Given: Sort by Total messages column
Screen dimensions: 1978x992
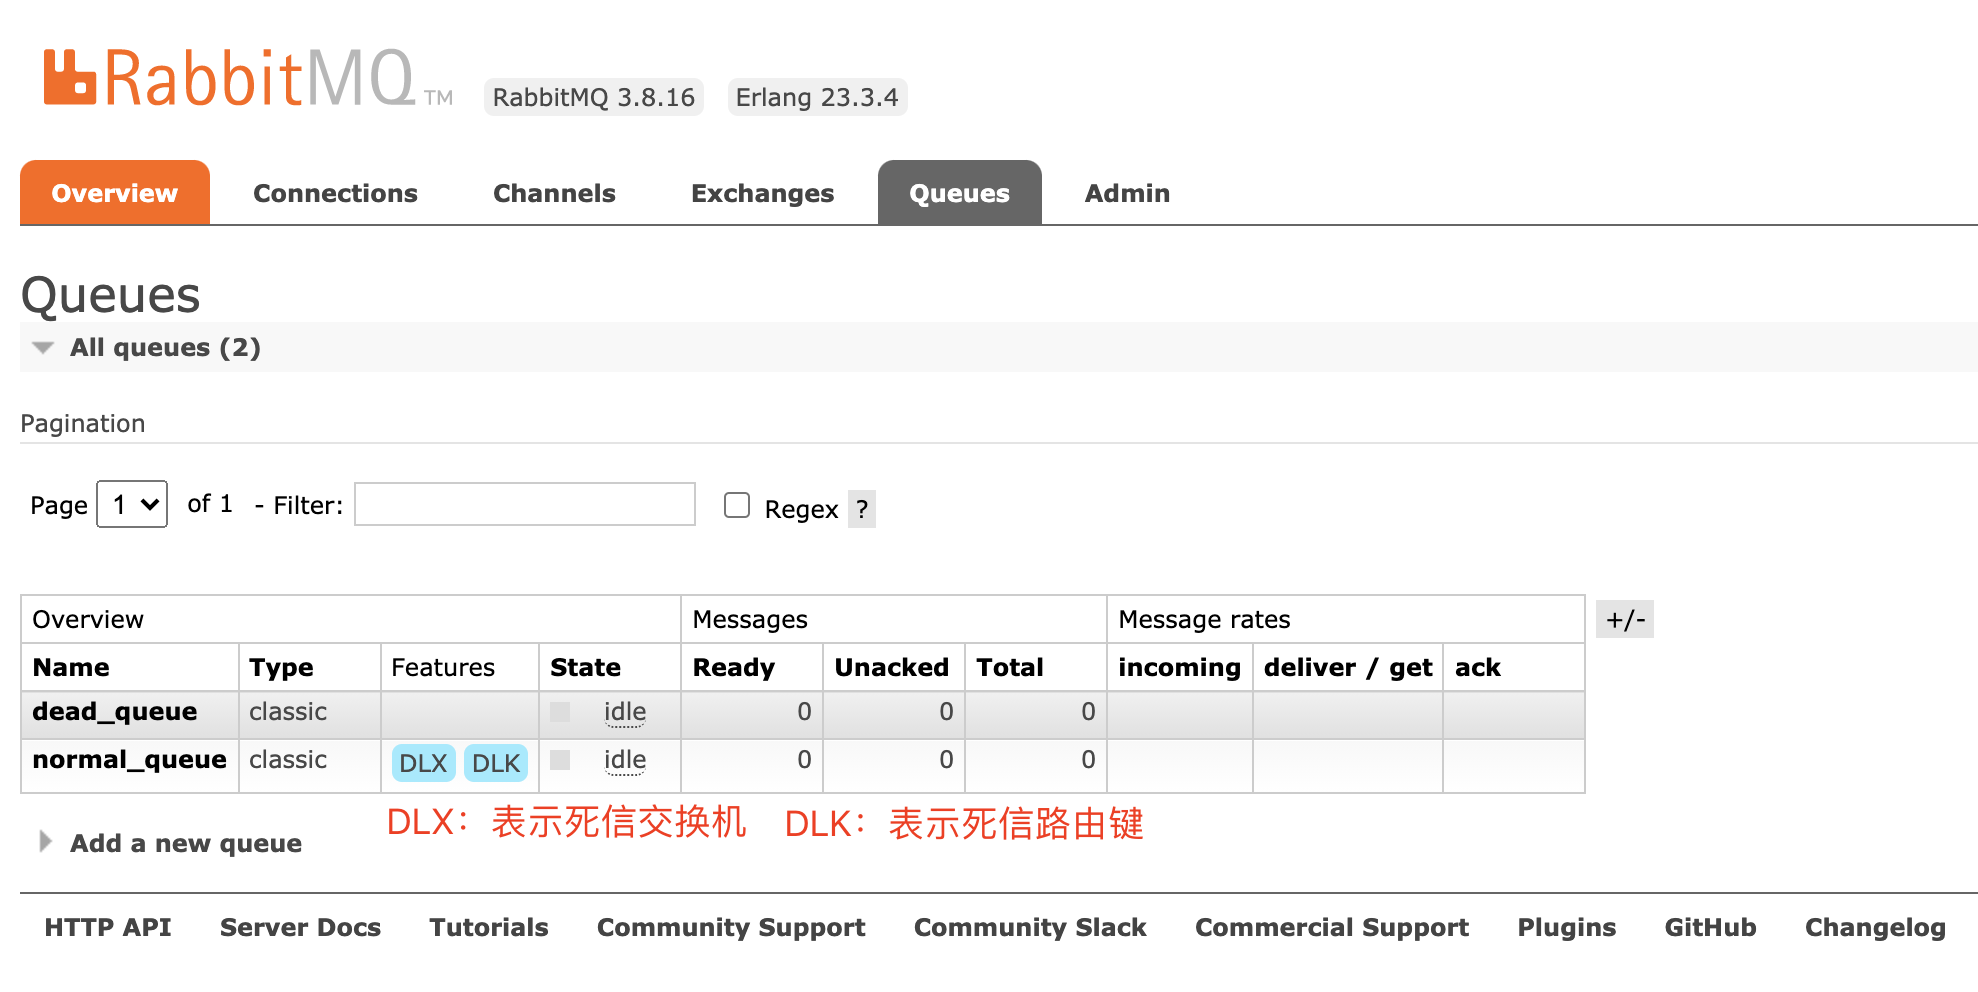Looking at the screenshot, I should click(1009, 667).
